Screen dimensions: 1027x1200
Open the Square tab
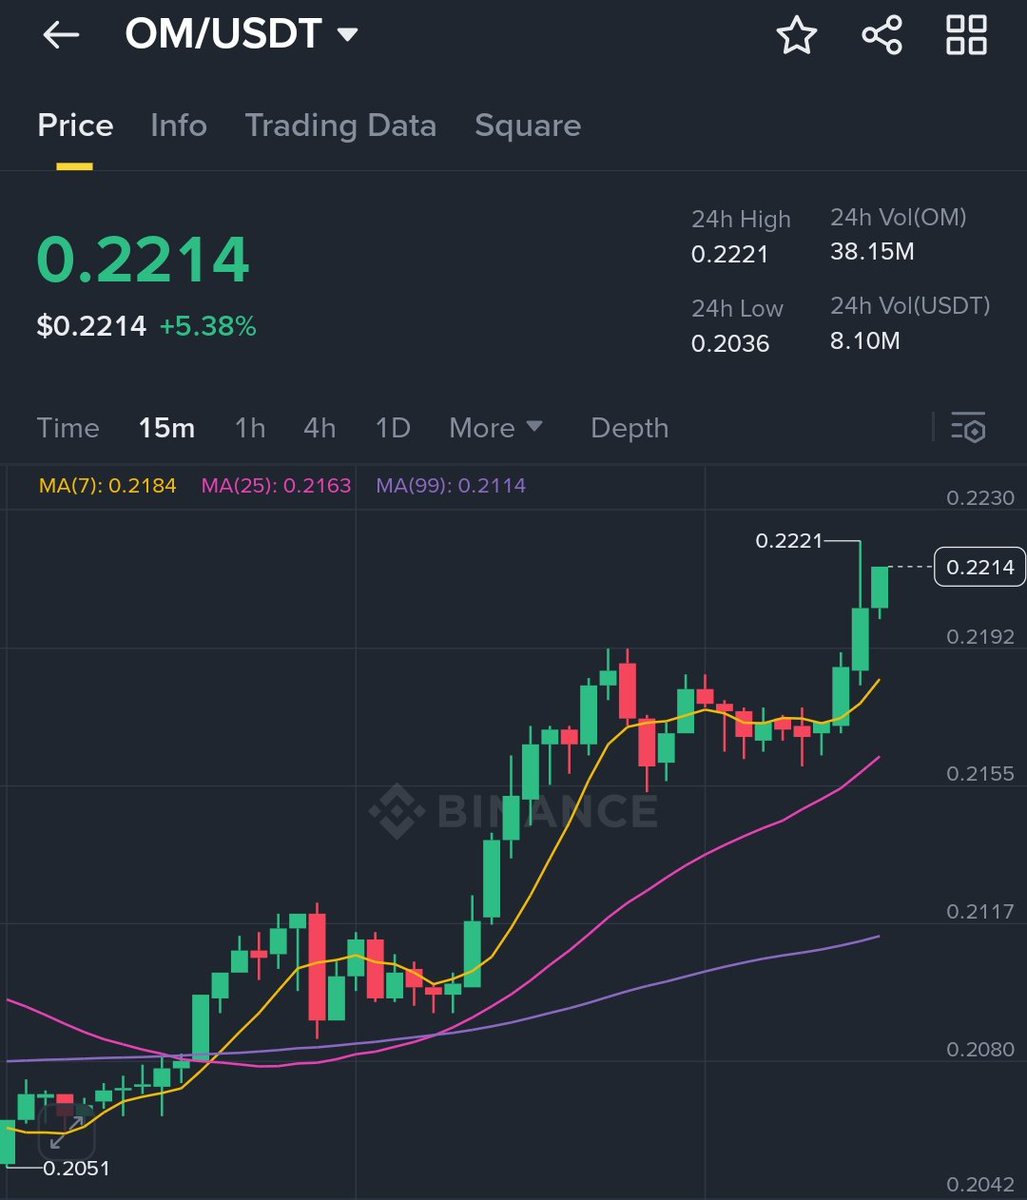click(527, 126)
